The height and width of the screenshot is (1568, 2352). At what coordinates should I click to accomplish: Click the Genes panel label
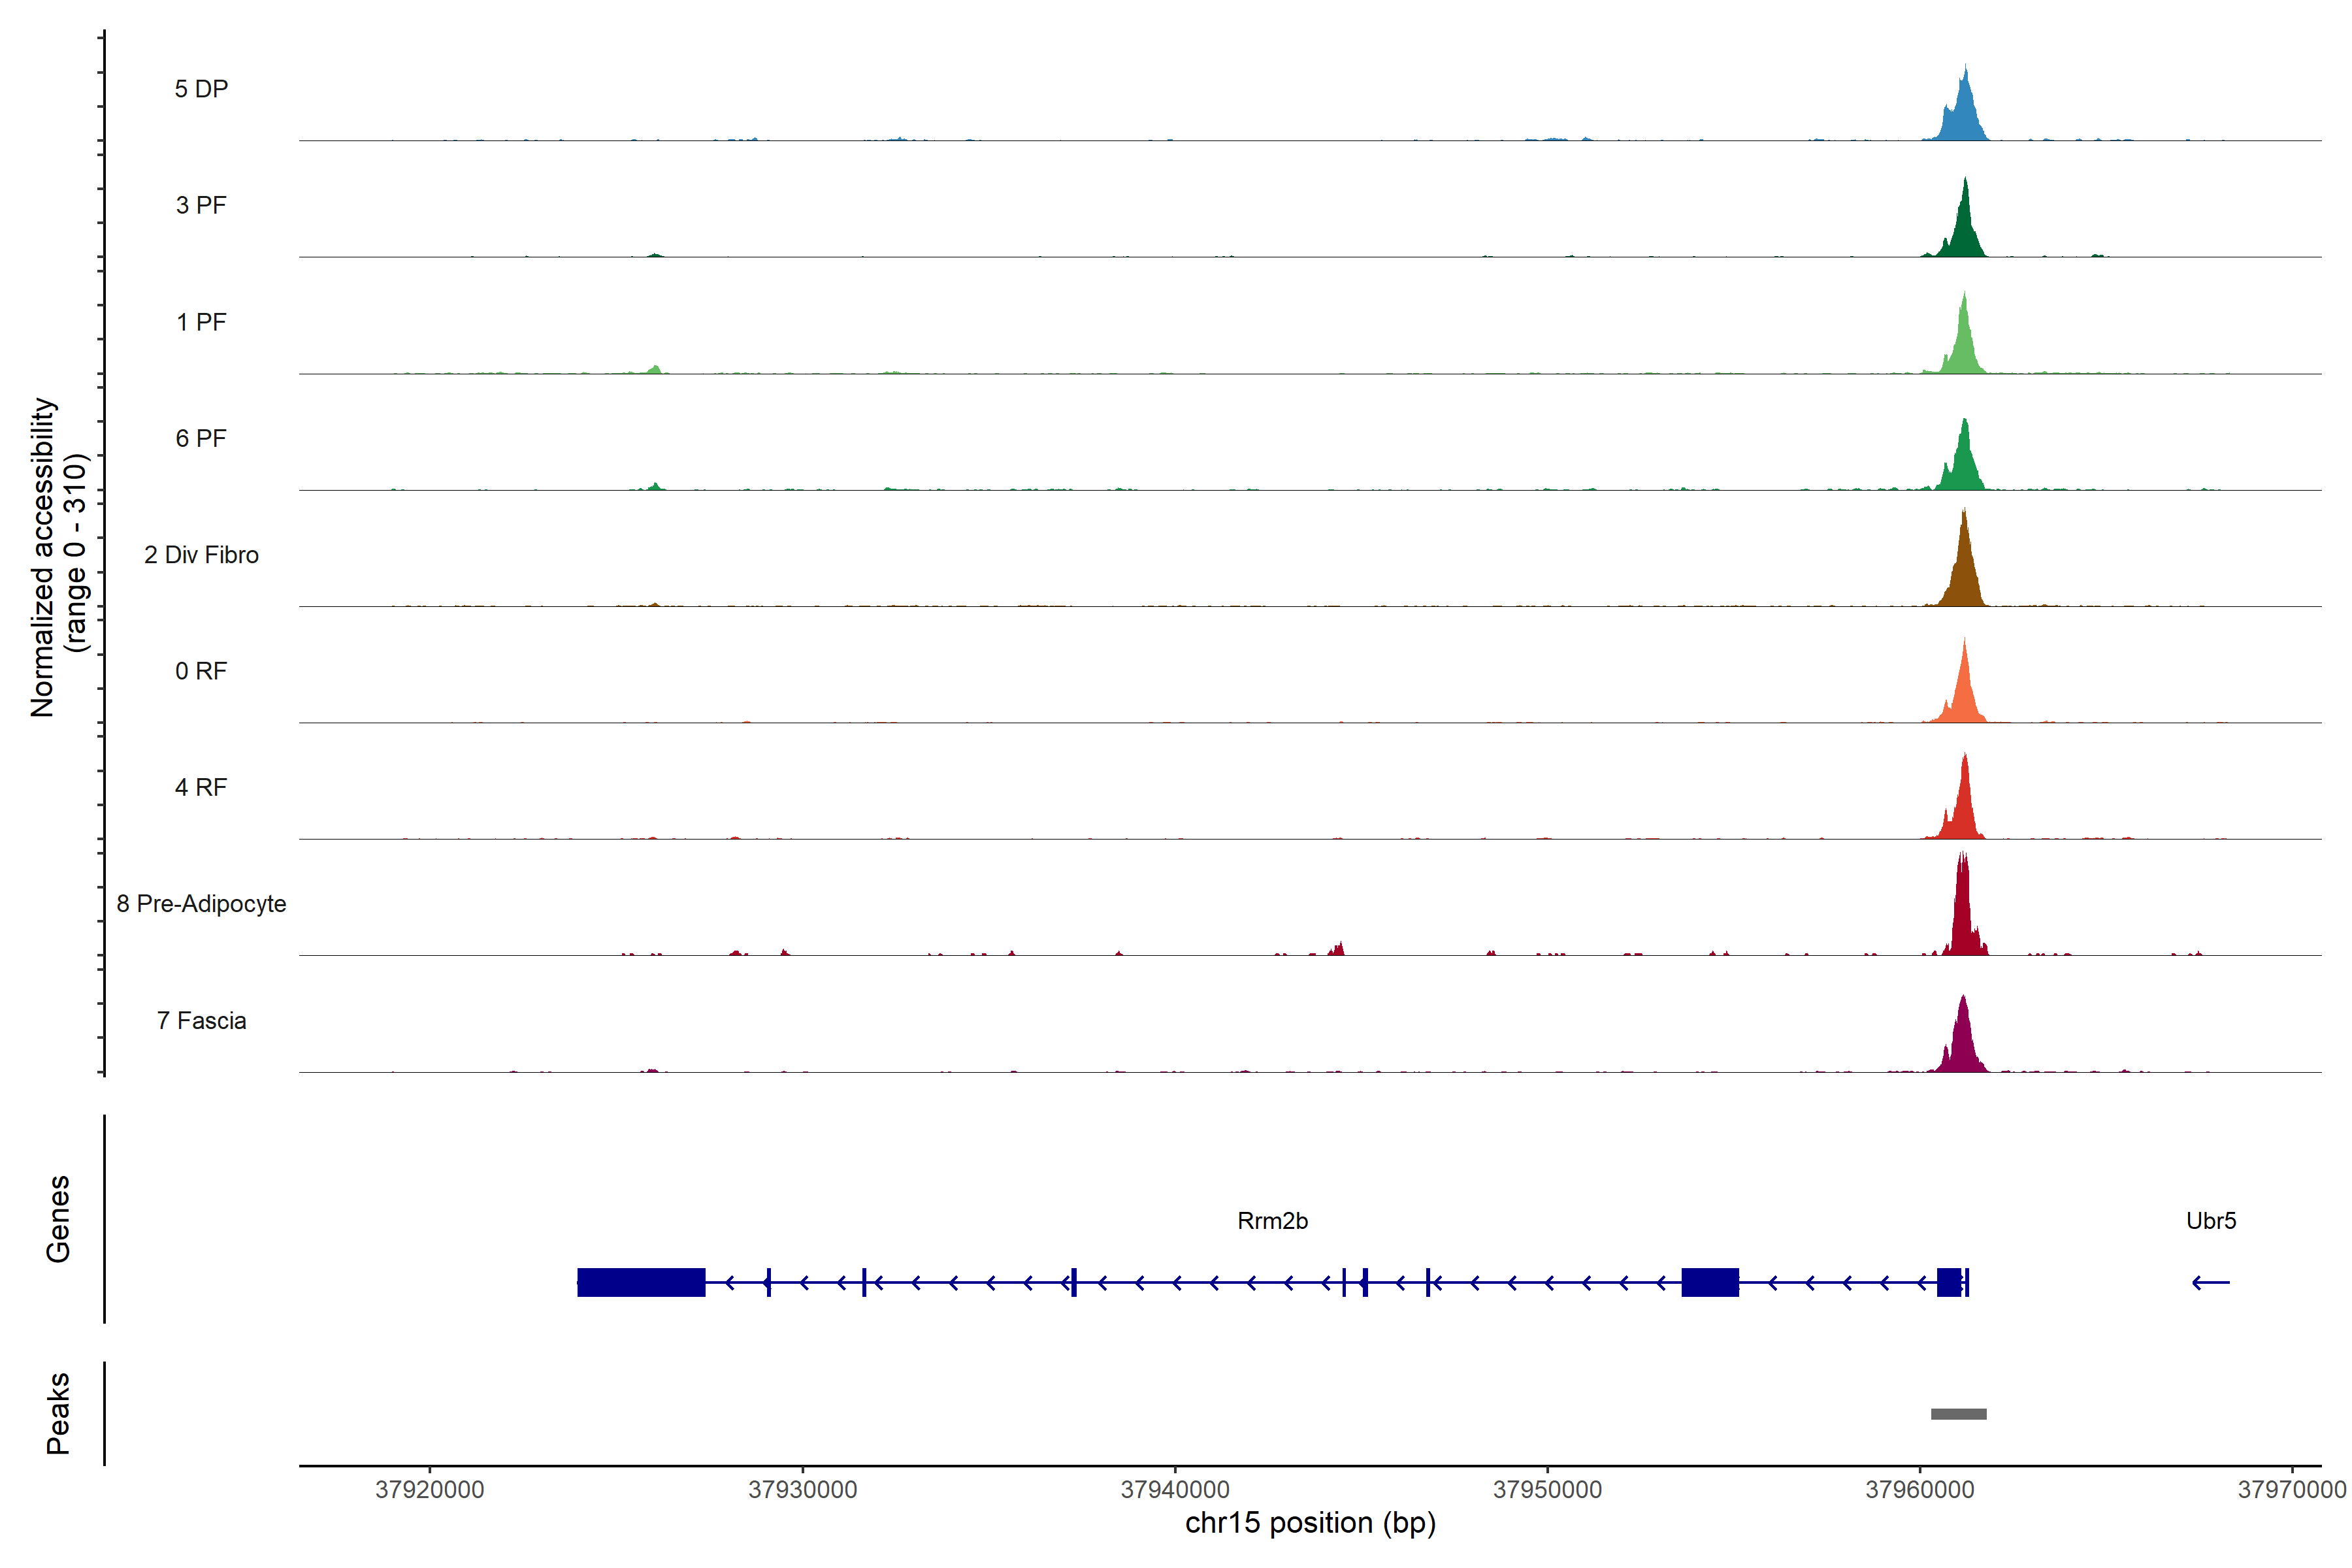tap(58, 1219)
